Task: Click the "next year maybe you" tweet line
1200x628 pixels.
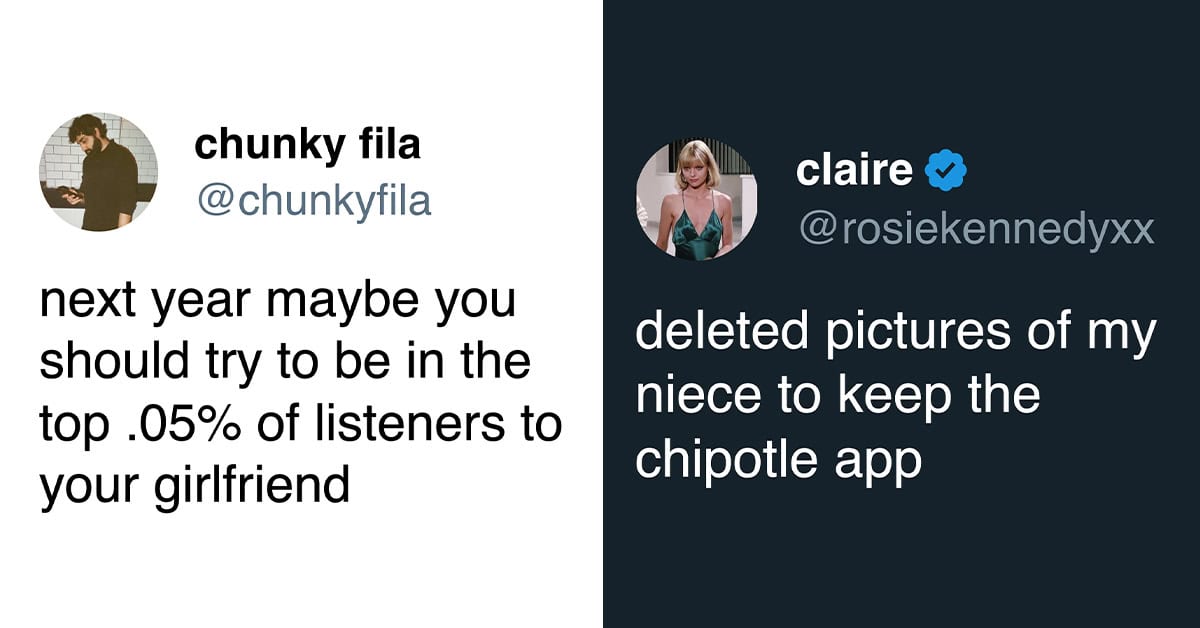Action: point(278,301)
